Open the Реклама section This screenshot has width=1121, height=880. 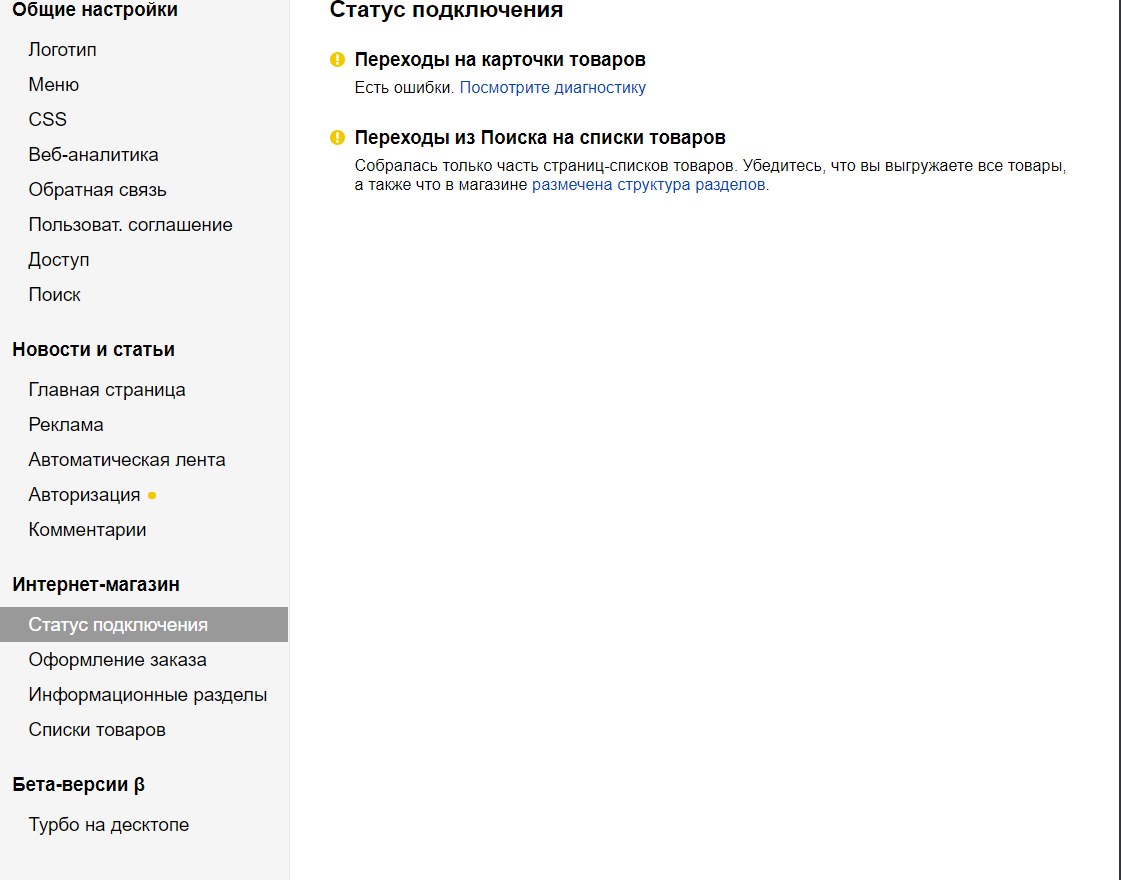tap(66, 425)
